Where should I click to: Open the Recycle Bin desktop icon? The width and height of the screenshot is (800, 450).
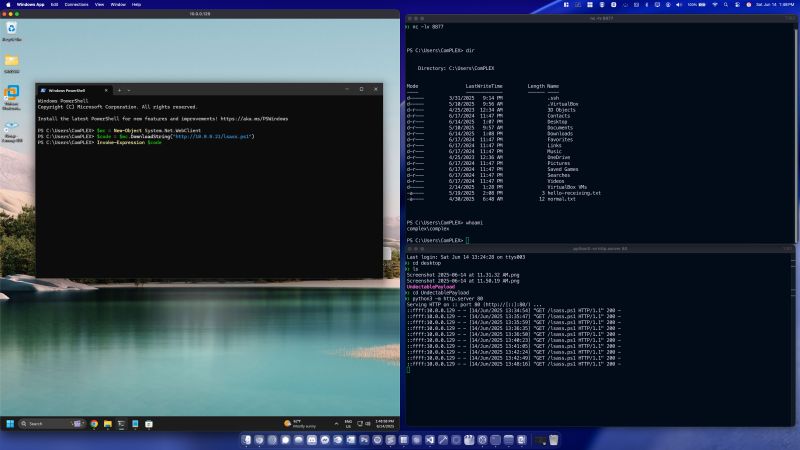[12, 30]
